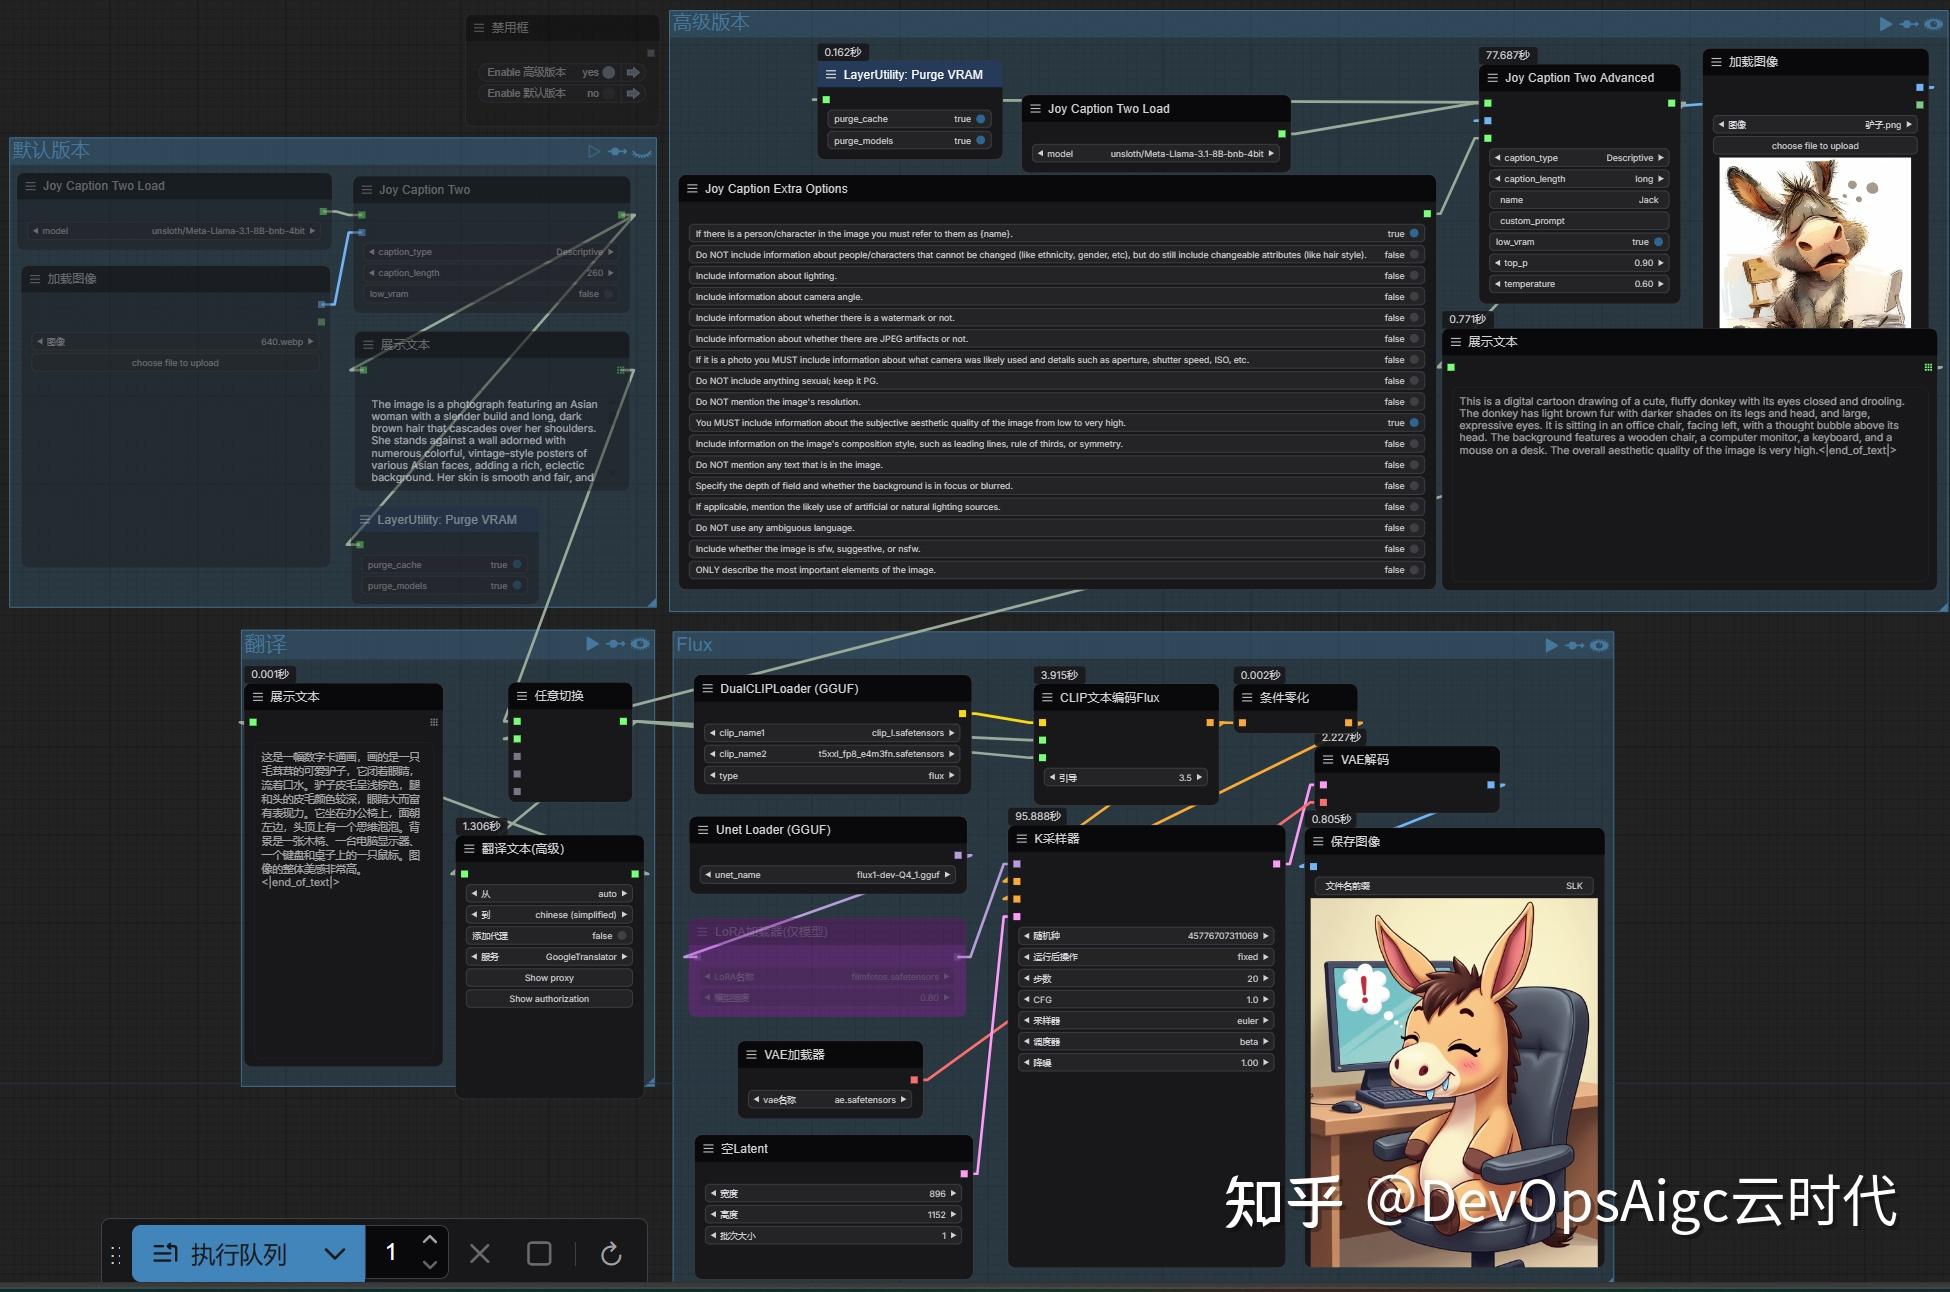Click choose file to upload in 加载图像
This screenshot has height=1292, width=1950.
tap(1815, 145)
